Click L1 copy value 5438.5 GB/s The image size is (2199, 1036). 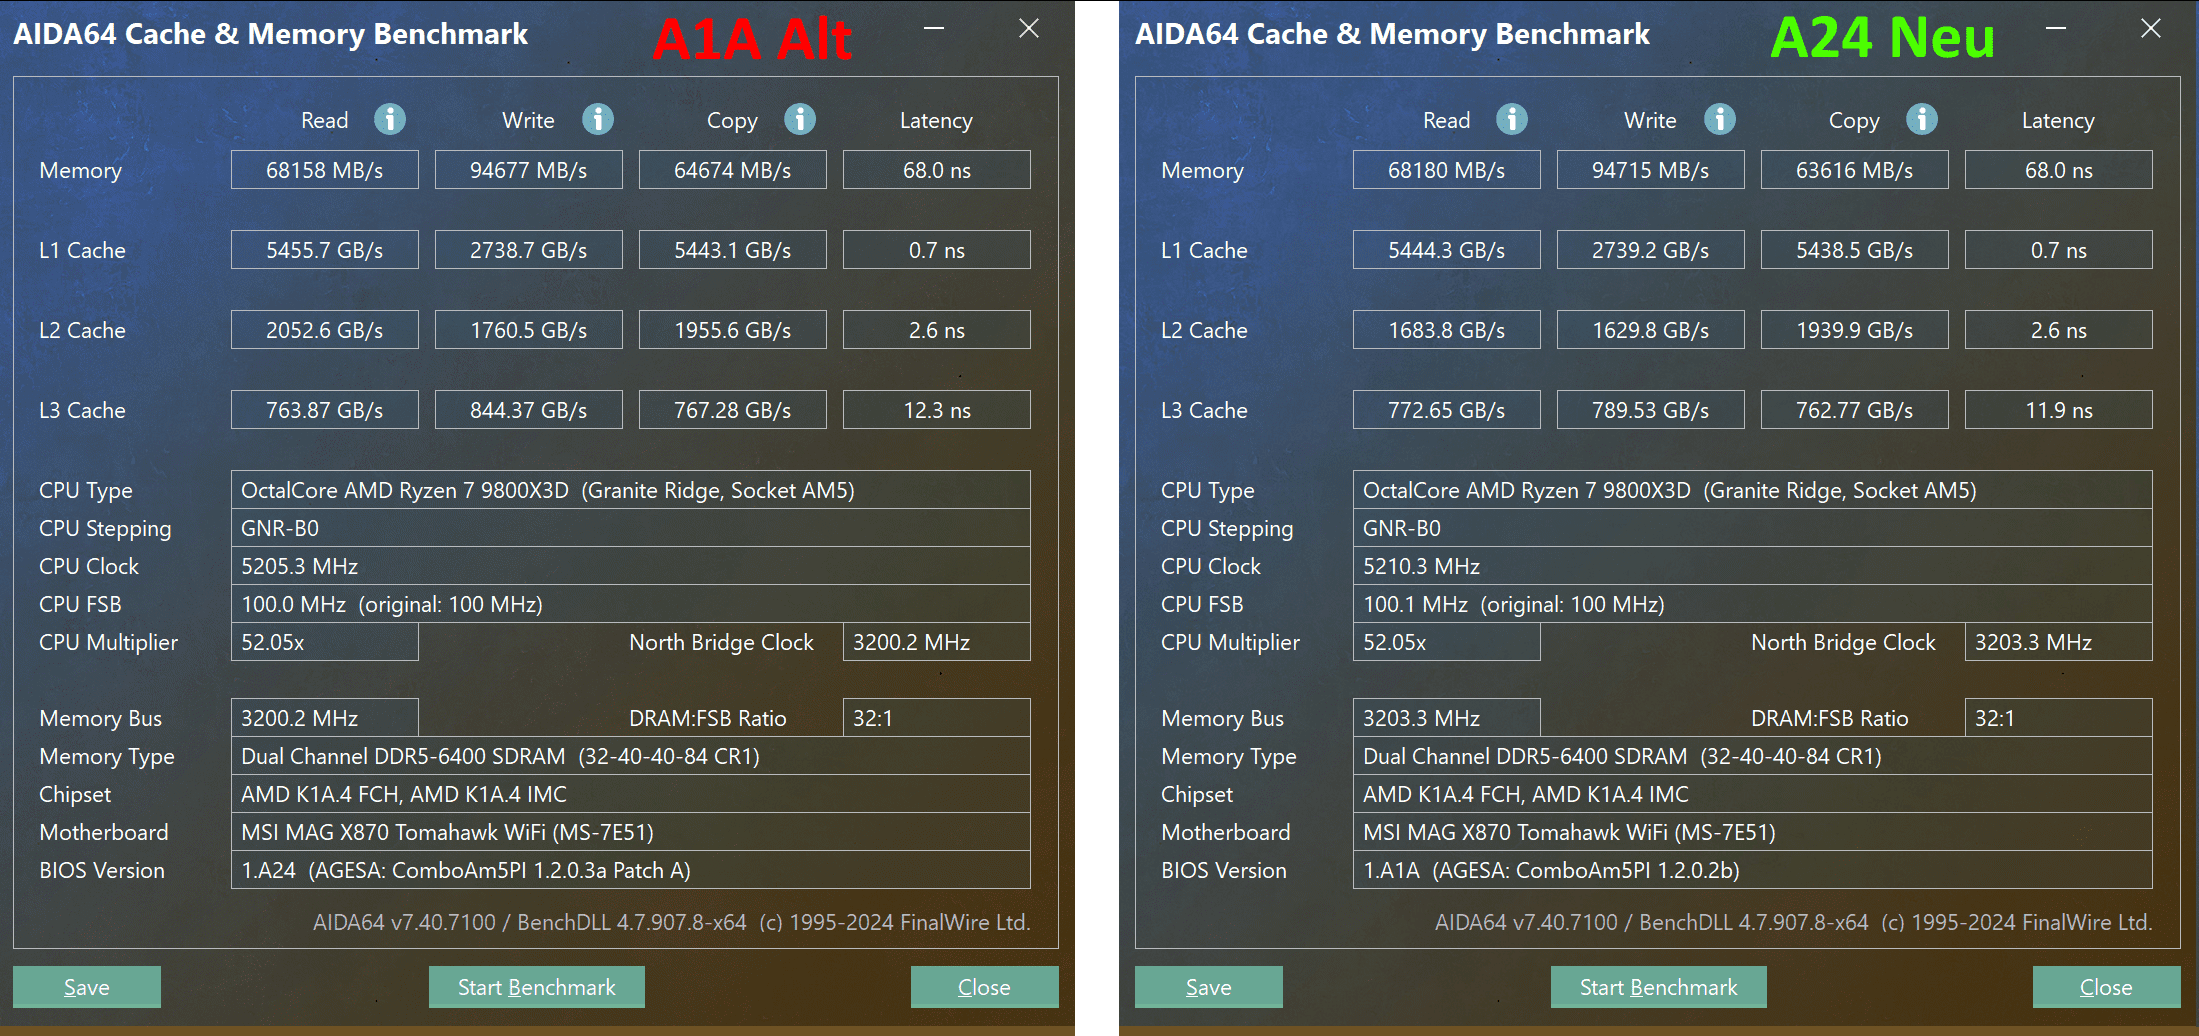(x=1855, y=250)
